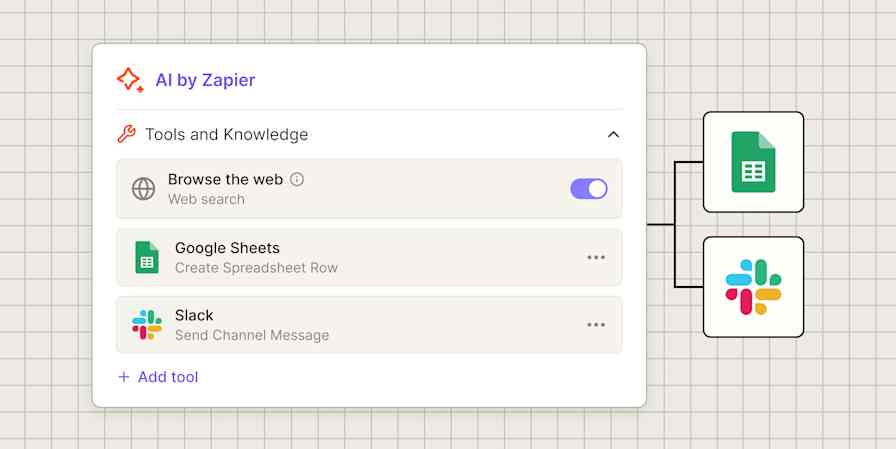Click the AI by Zapier sparkle icon
The height and width of the screenshot is (449, 896).
[x=130, y=80]
